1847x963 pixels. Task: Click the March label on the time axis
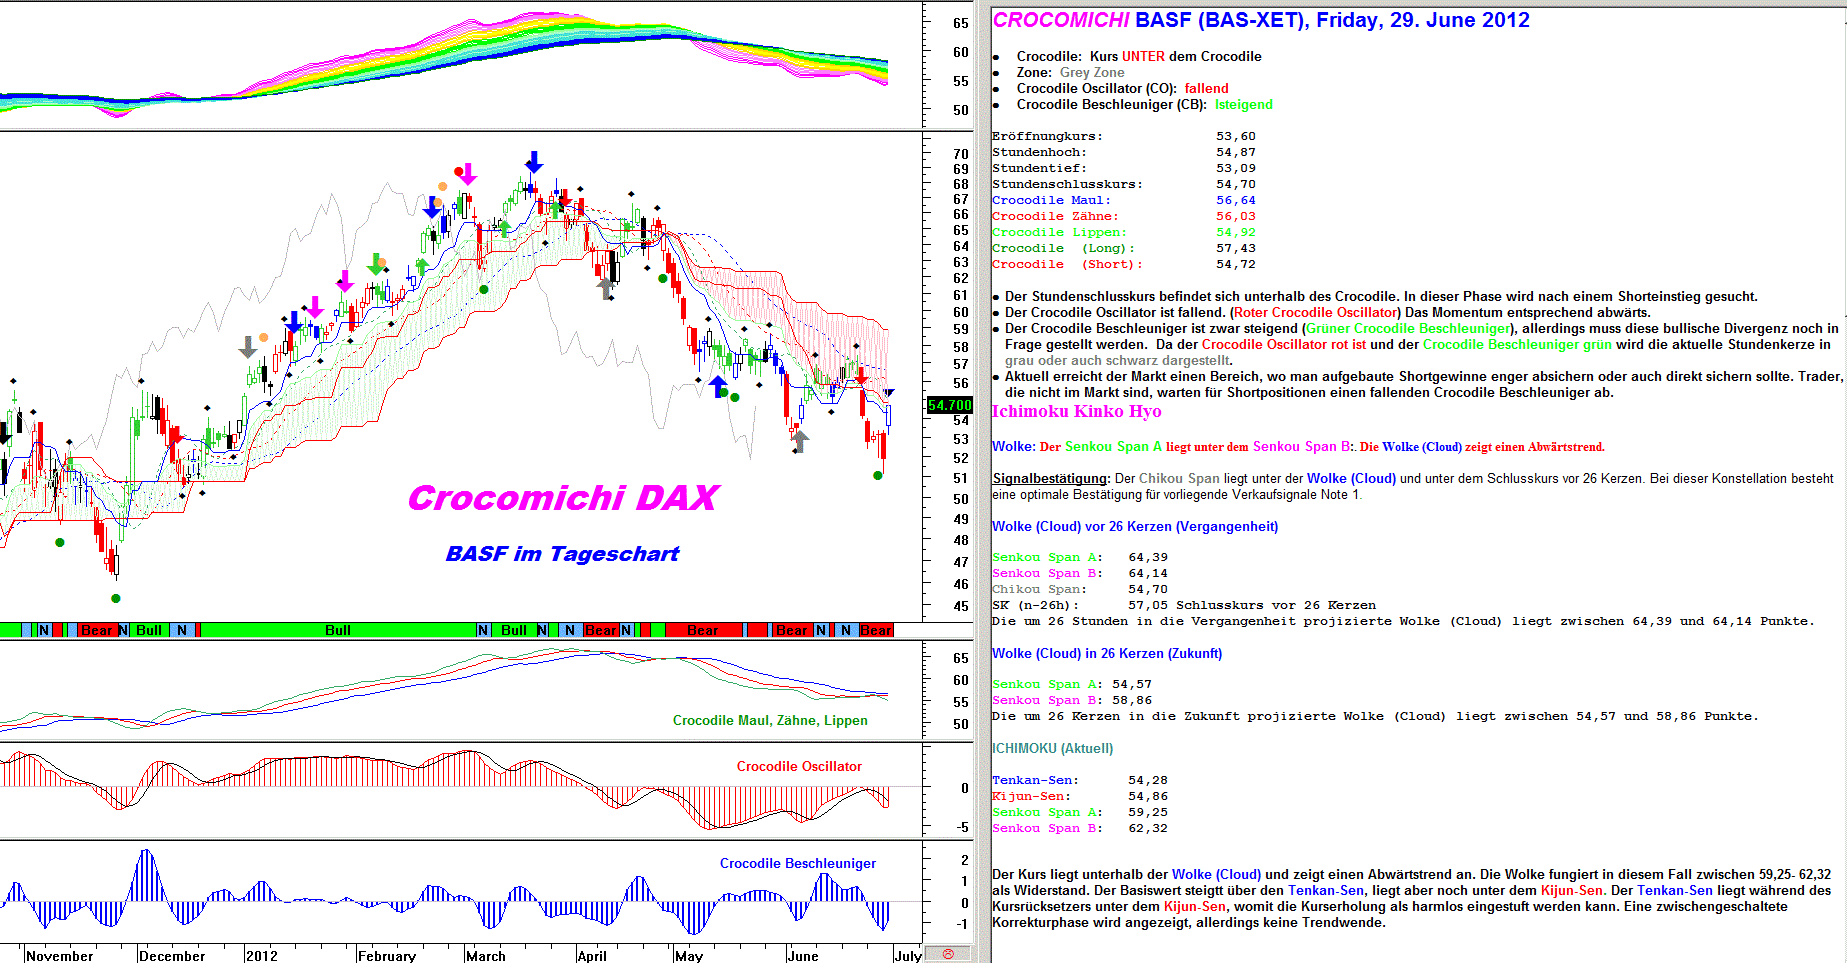click(486, 956)
